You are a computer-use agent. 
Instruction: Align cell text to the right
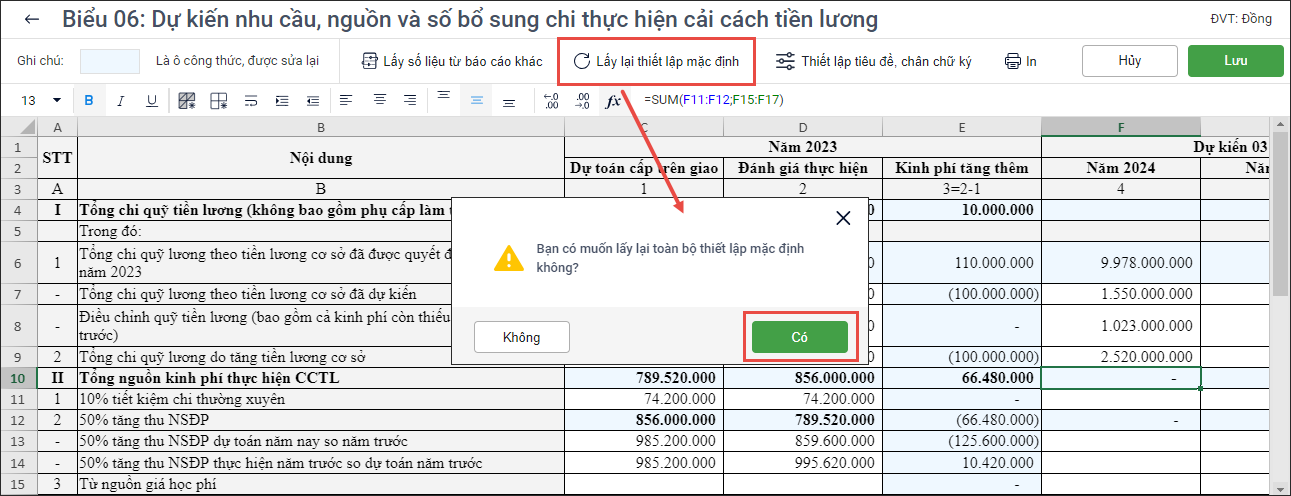tap(410, 100)
